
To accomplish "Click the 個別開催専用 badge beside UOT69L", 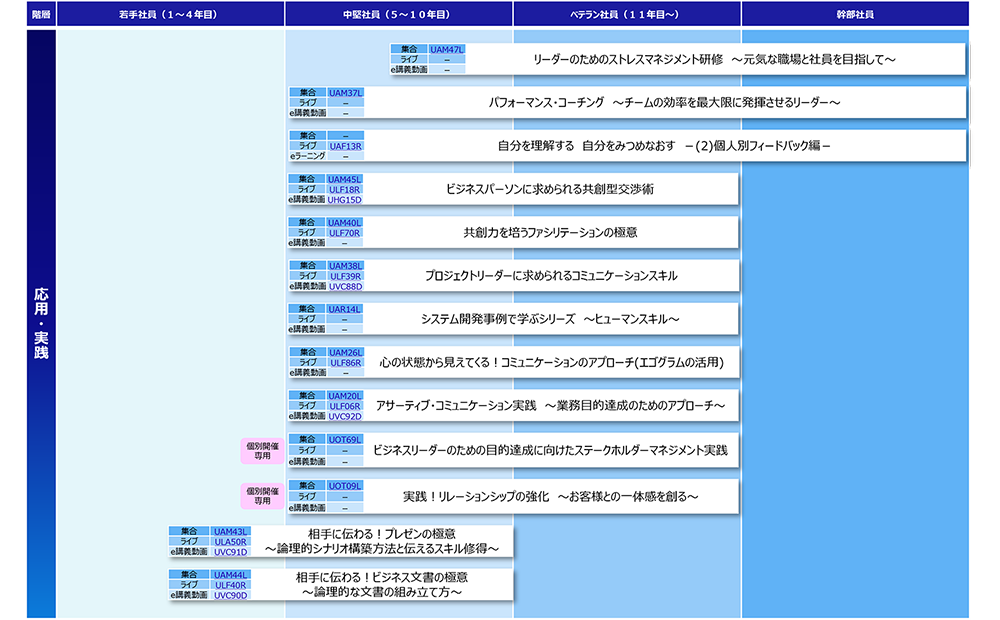I will point(262,451).
